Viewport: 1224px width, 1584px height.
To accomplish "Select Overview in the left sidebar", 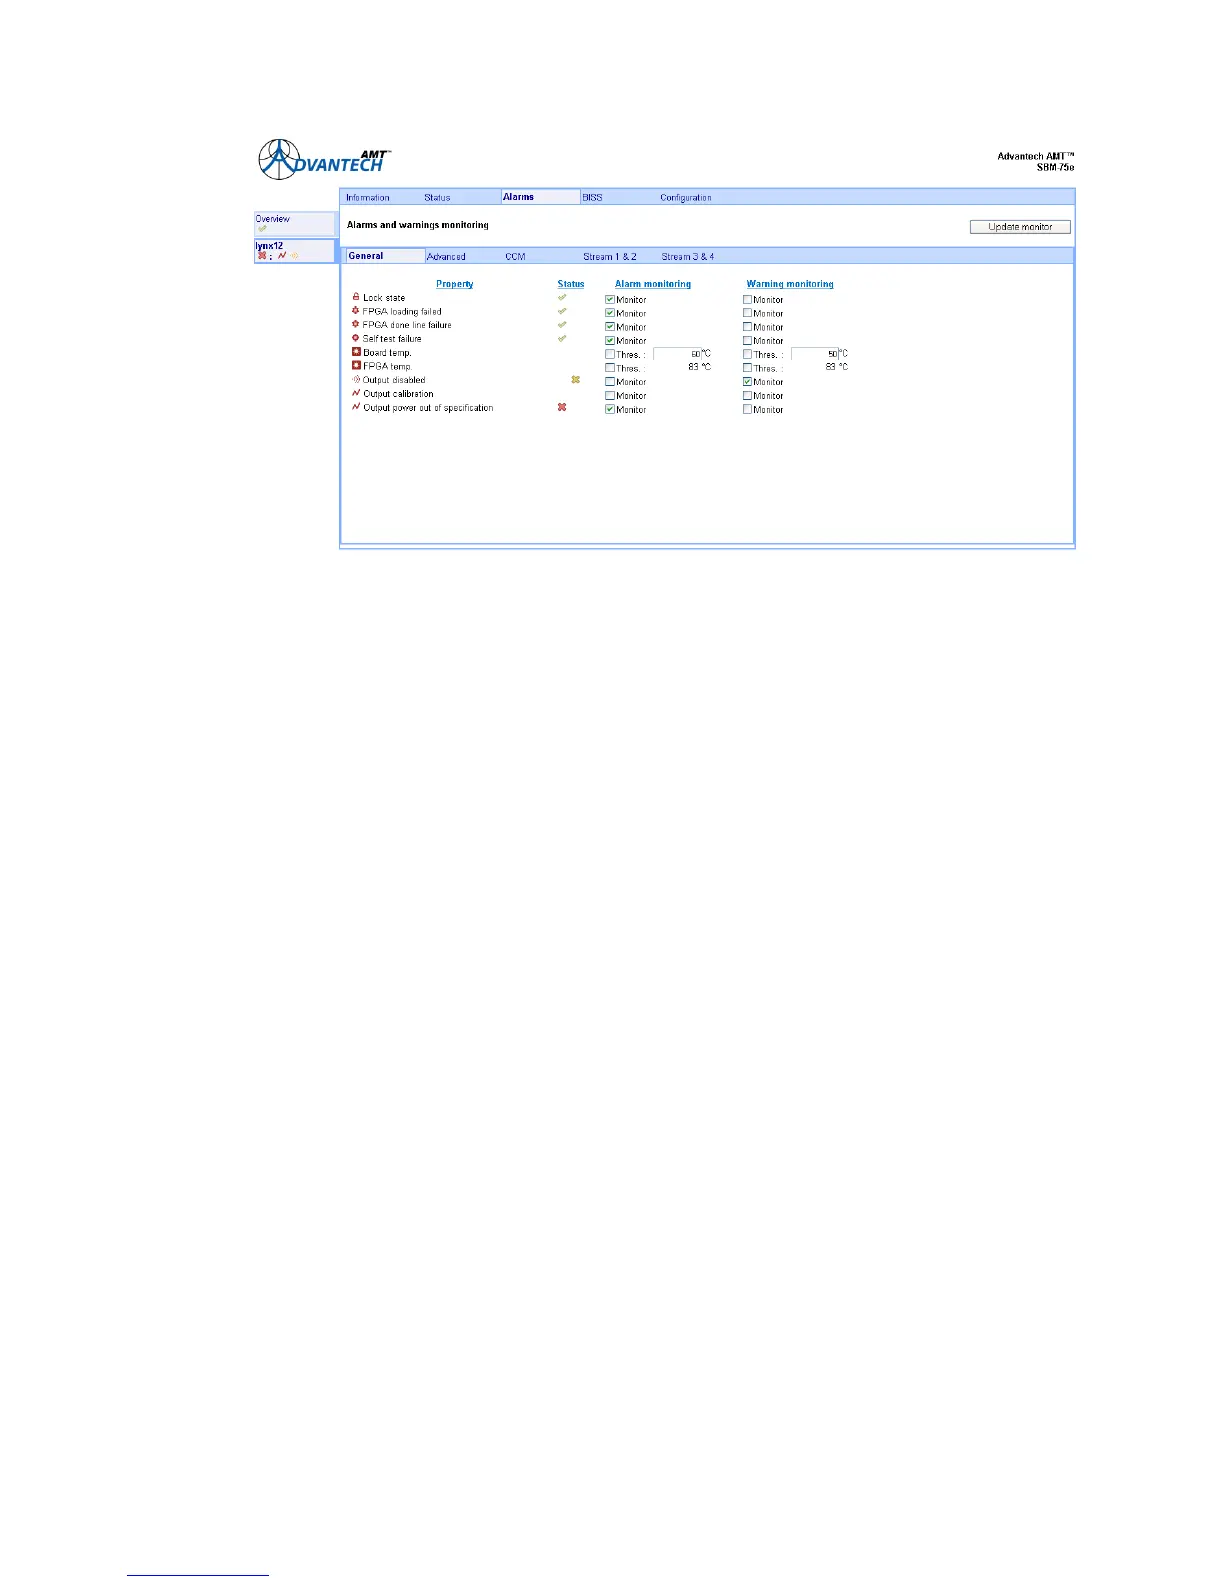I will tap(294, 223).
